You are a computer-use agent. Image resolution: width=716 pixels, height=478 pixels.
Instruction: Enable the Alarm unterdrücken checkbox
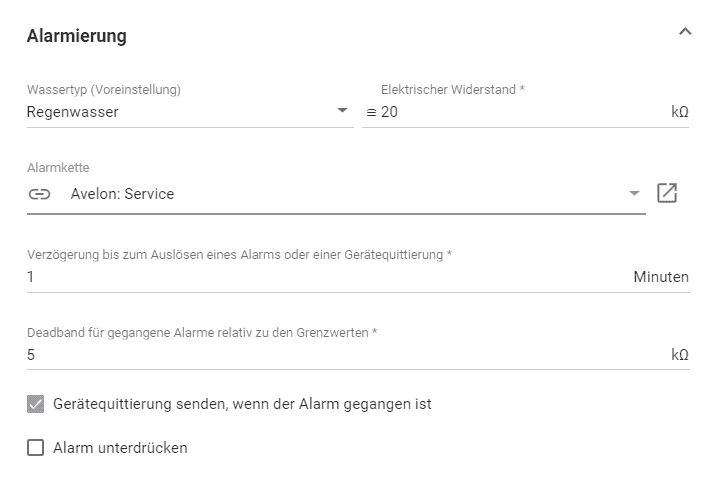(36, 448)
